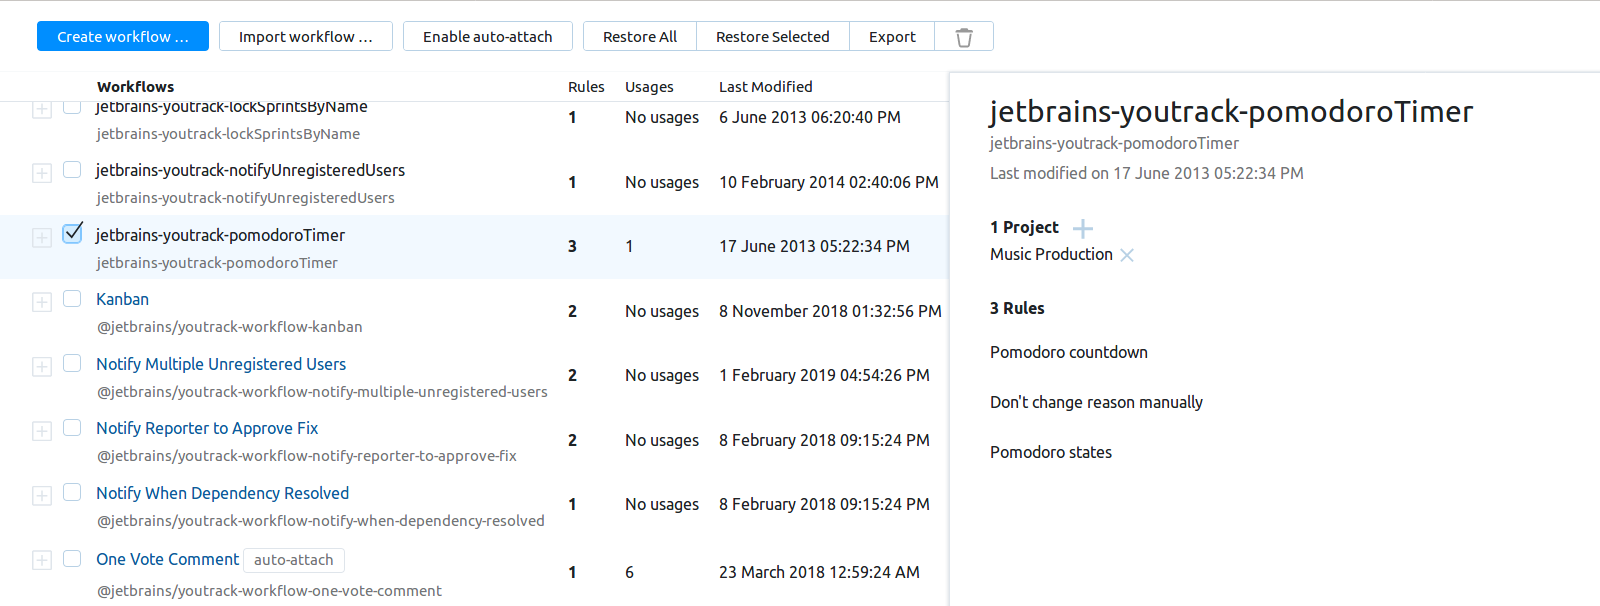Click '23 March 2018 12:59:24 AM' date
Image resolution: width=1600 pixels, height=606 pixels.
coord(819,572)
